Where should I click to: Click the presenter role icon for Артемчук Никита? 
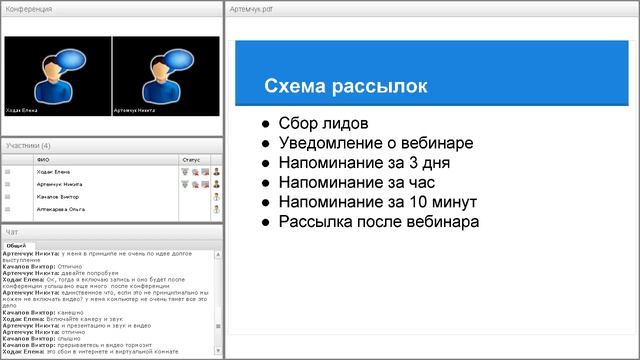pyautogui.click(x=217, y=184)
